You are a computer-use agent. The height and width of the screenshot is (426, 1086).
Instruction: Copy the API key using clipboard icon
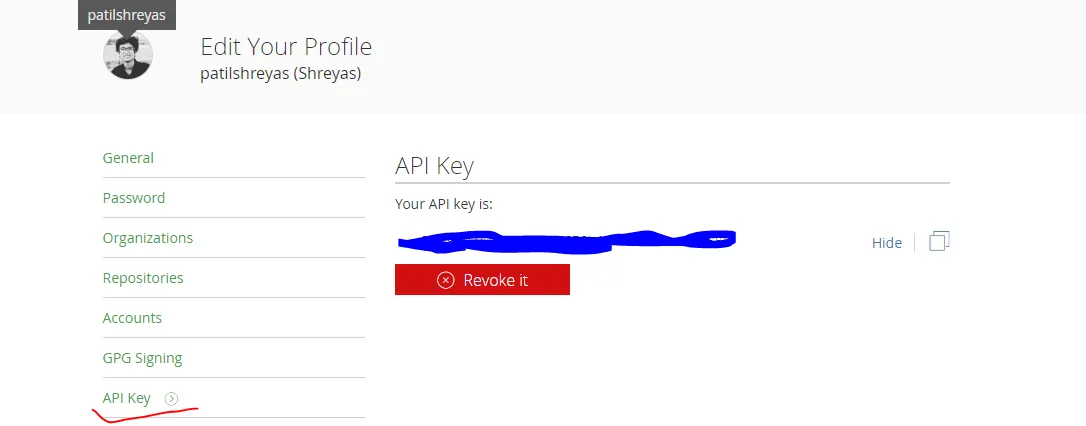coord(938,242)
